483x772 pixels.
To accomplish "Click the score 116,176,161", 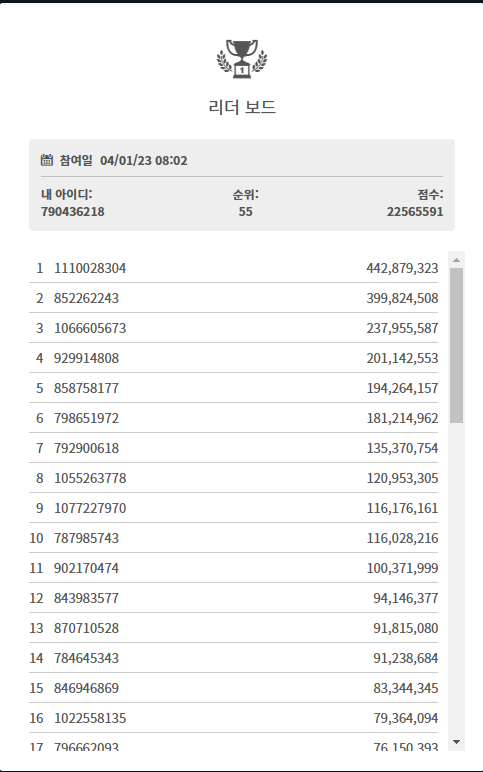I will [402, 509].
